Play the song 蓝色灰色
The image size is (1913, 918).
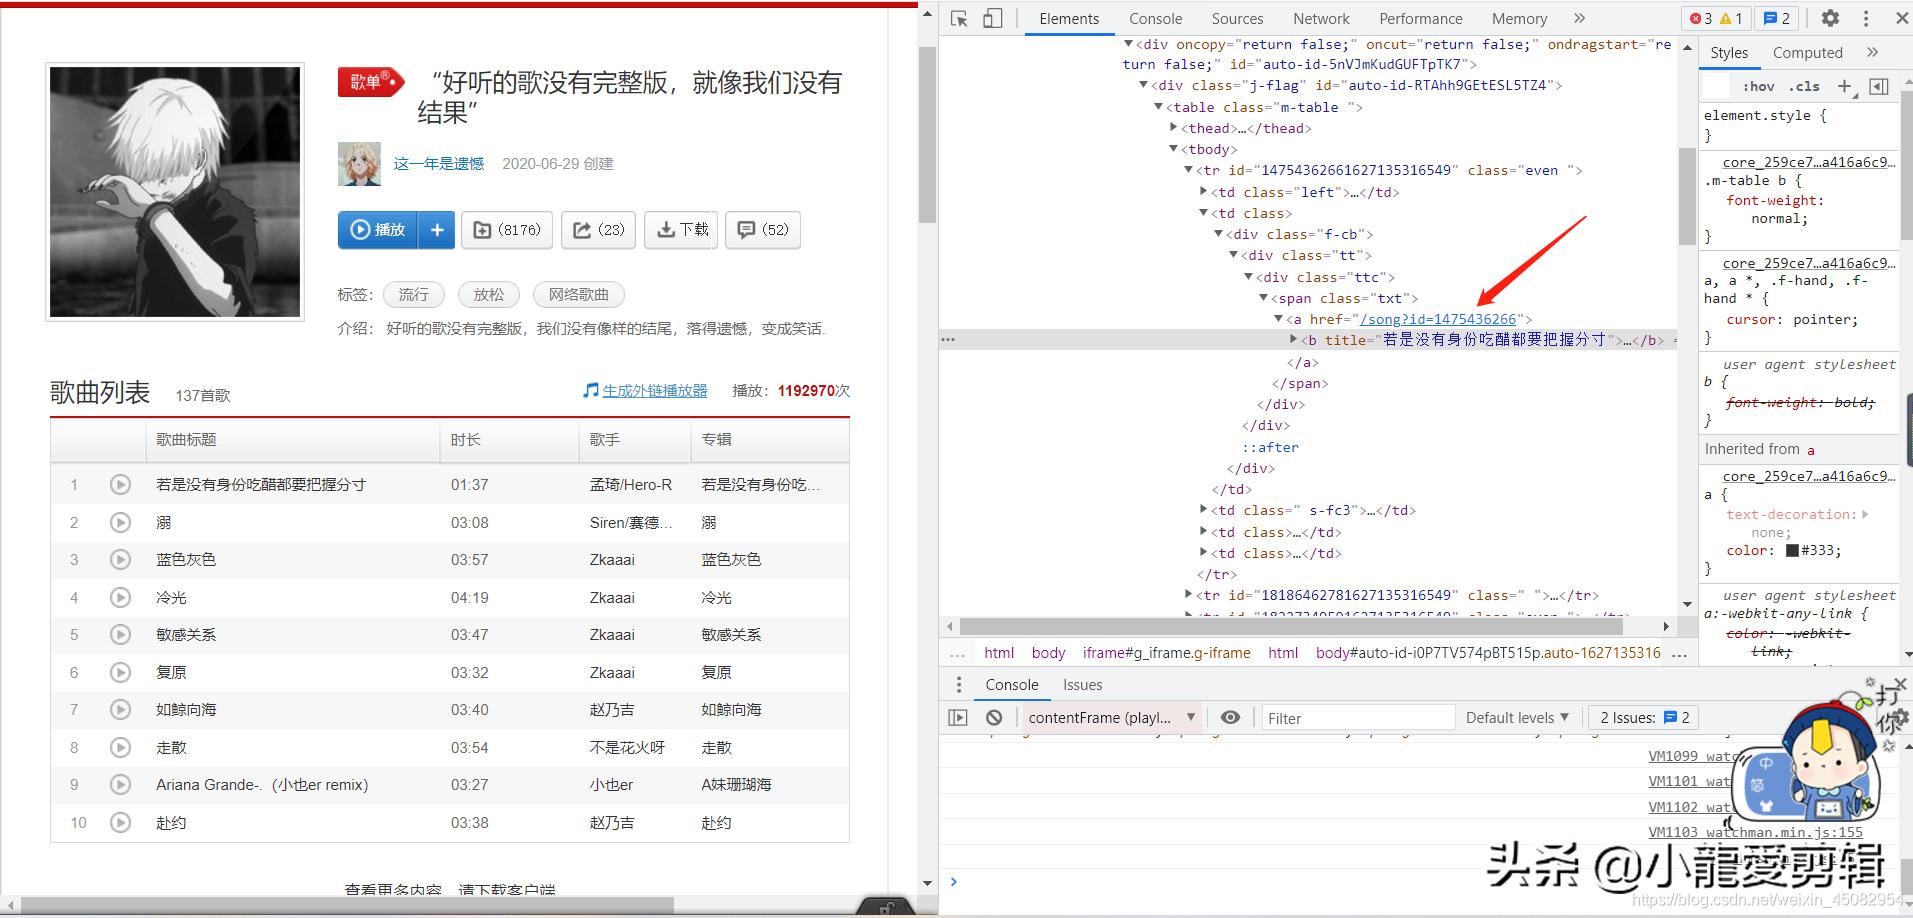tap(121, 559)
